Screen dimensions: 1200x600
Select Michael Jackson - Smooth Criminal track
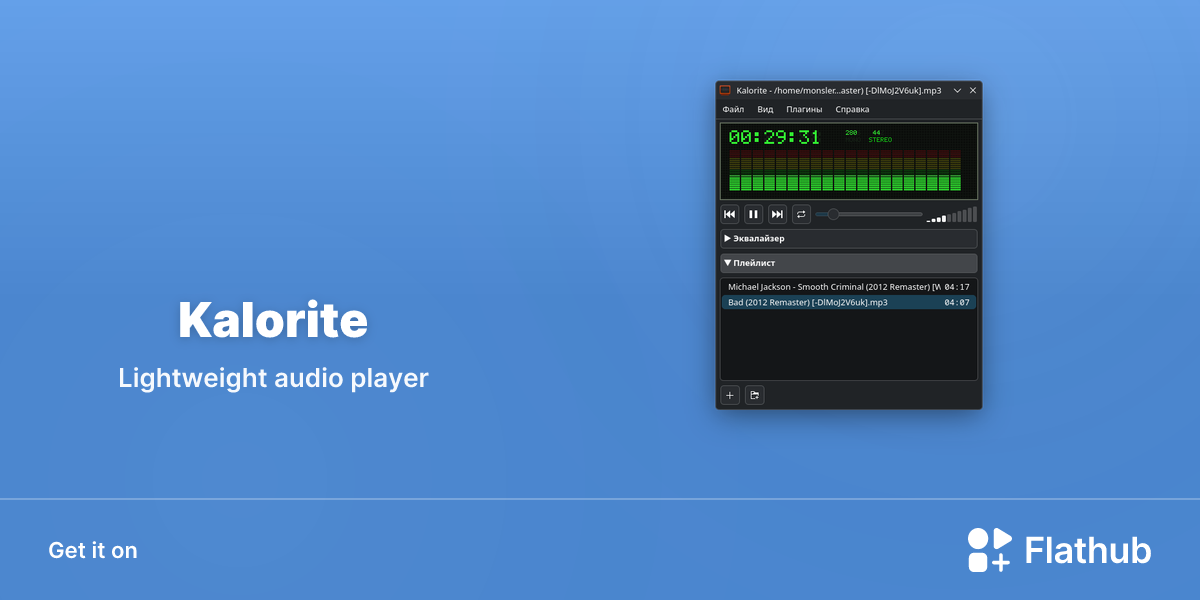(x=849, y=287)
